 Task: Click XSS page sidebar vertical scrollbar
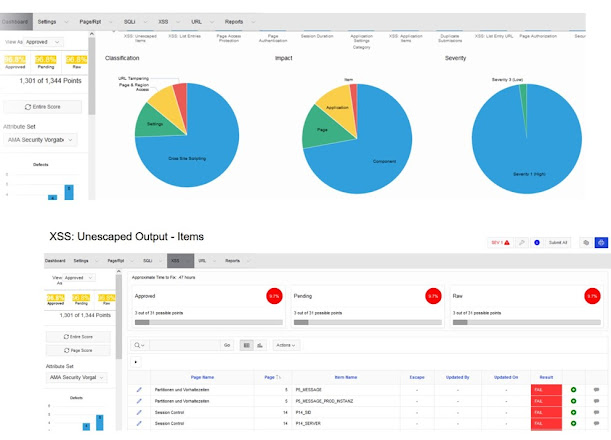tap(119, 316)
